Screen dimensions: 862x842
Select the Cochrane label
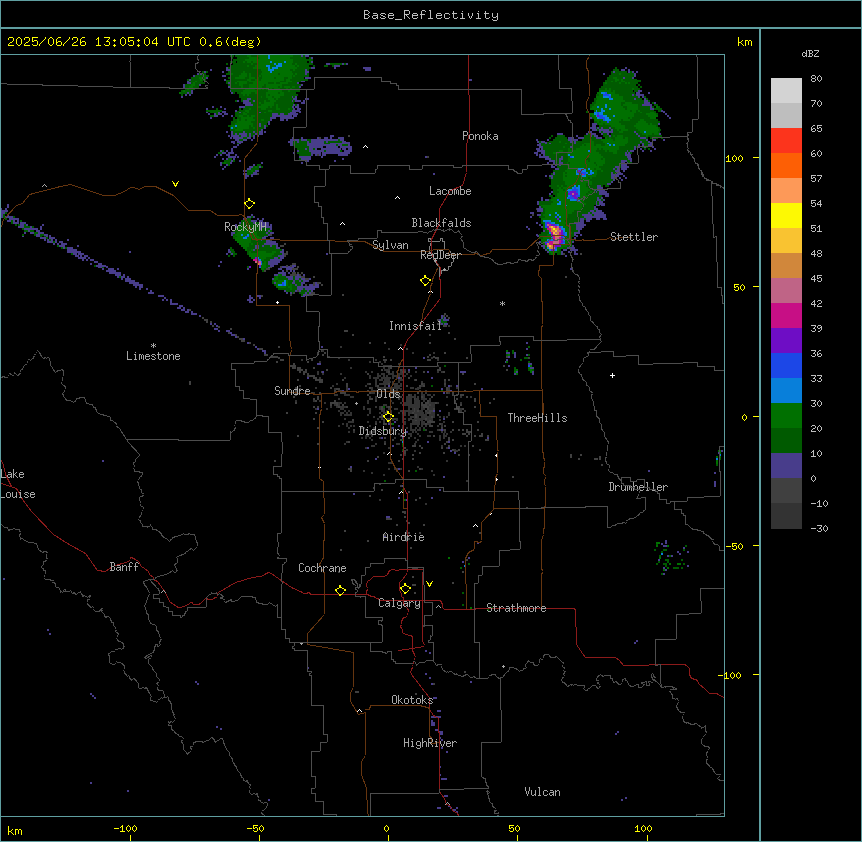point(322,568)
